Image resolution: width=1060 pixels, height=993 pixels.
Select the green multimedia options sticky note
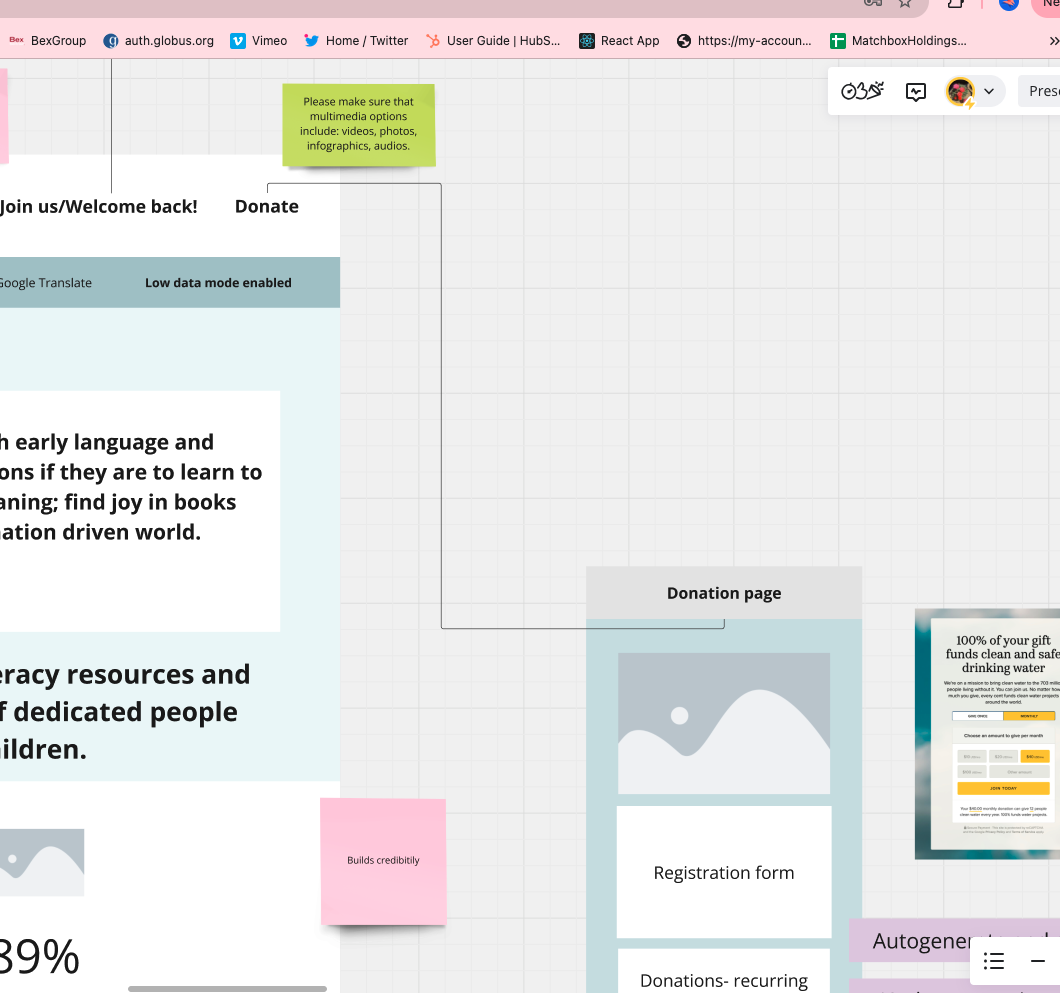coord(358,124)
